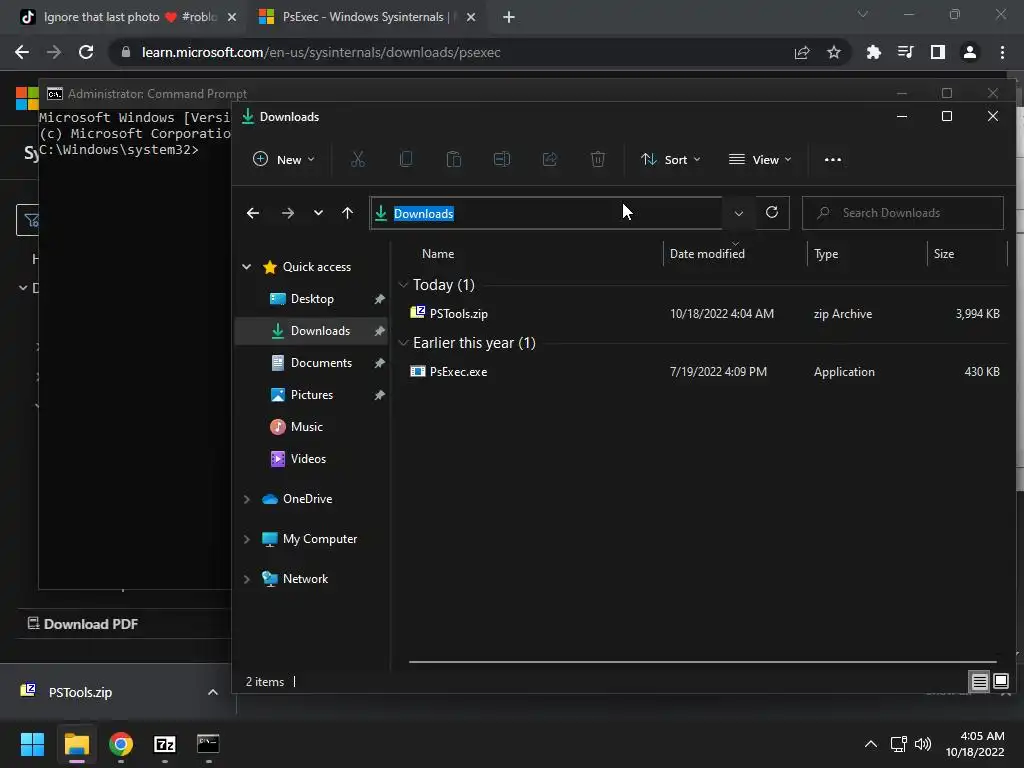The width and height of the screenshot is (1024, 768).
Task: Collapse the Today group
Action: point(404,285)
